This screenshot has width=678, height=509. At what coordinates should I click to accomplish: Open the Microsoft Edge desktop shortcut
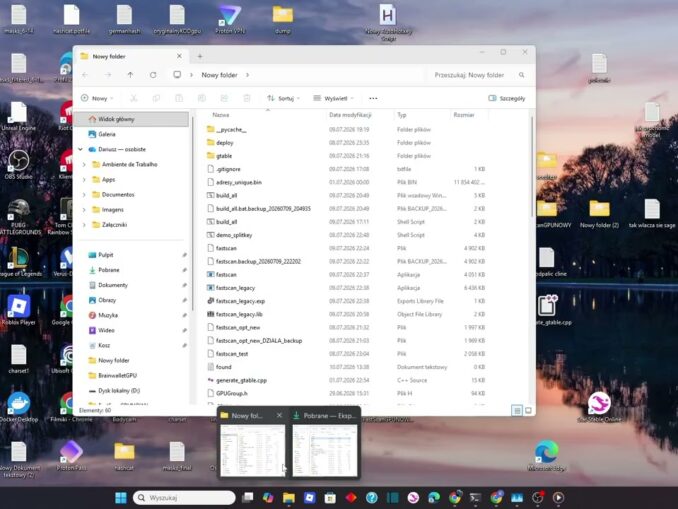tap(547, 455)
